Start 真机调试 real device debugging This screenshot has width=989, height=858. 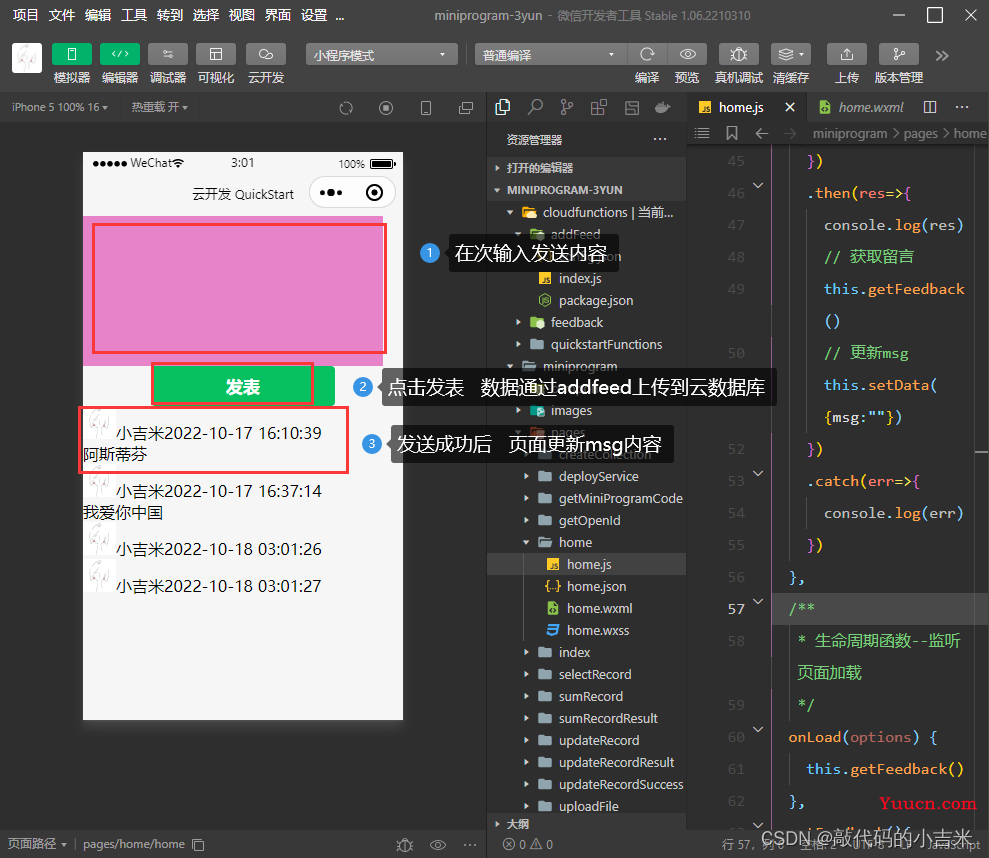[x=738, y=54]
